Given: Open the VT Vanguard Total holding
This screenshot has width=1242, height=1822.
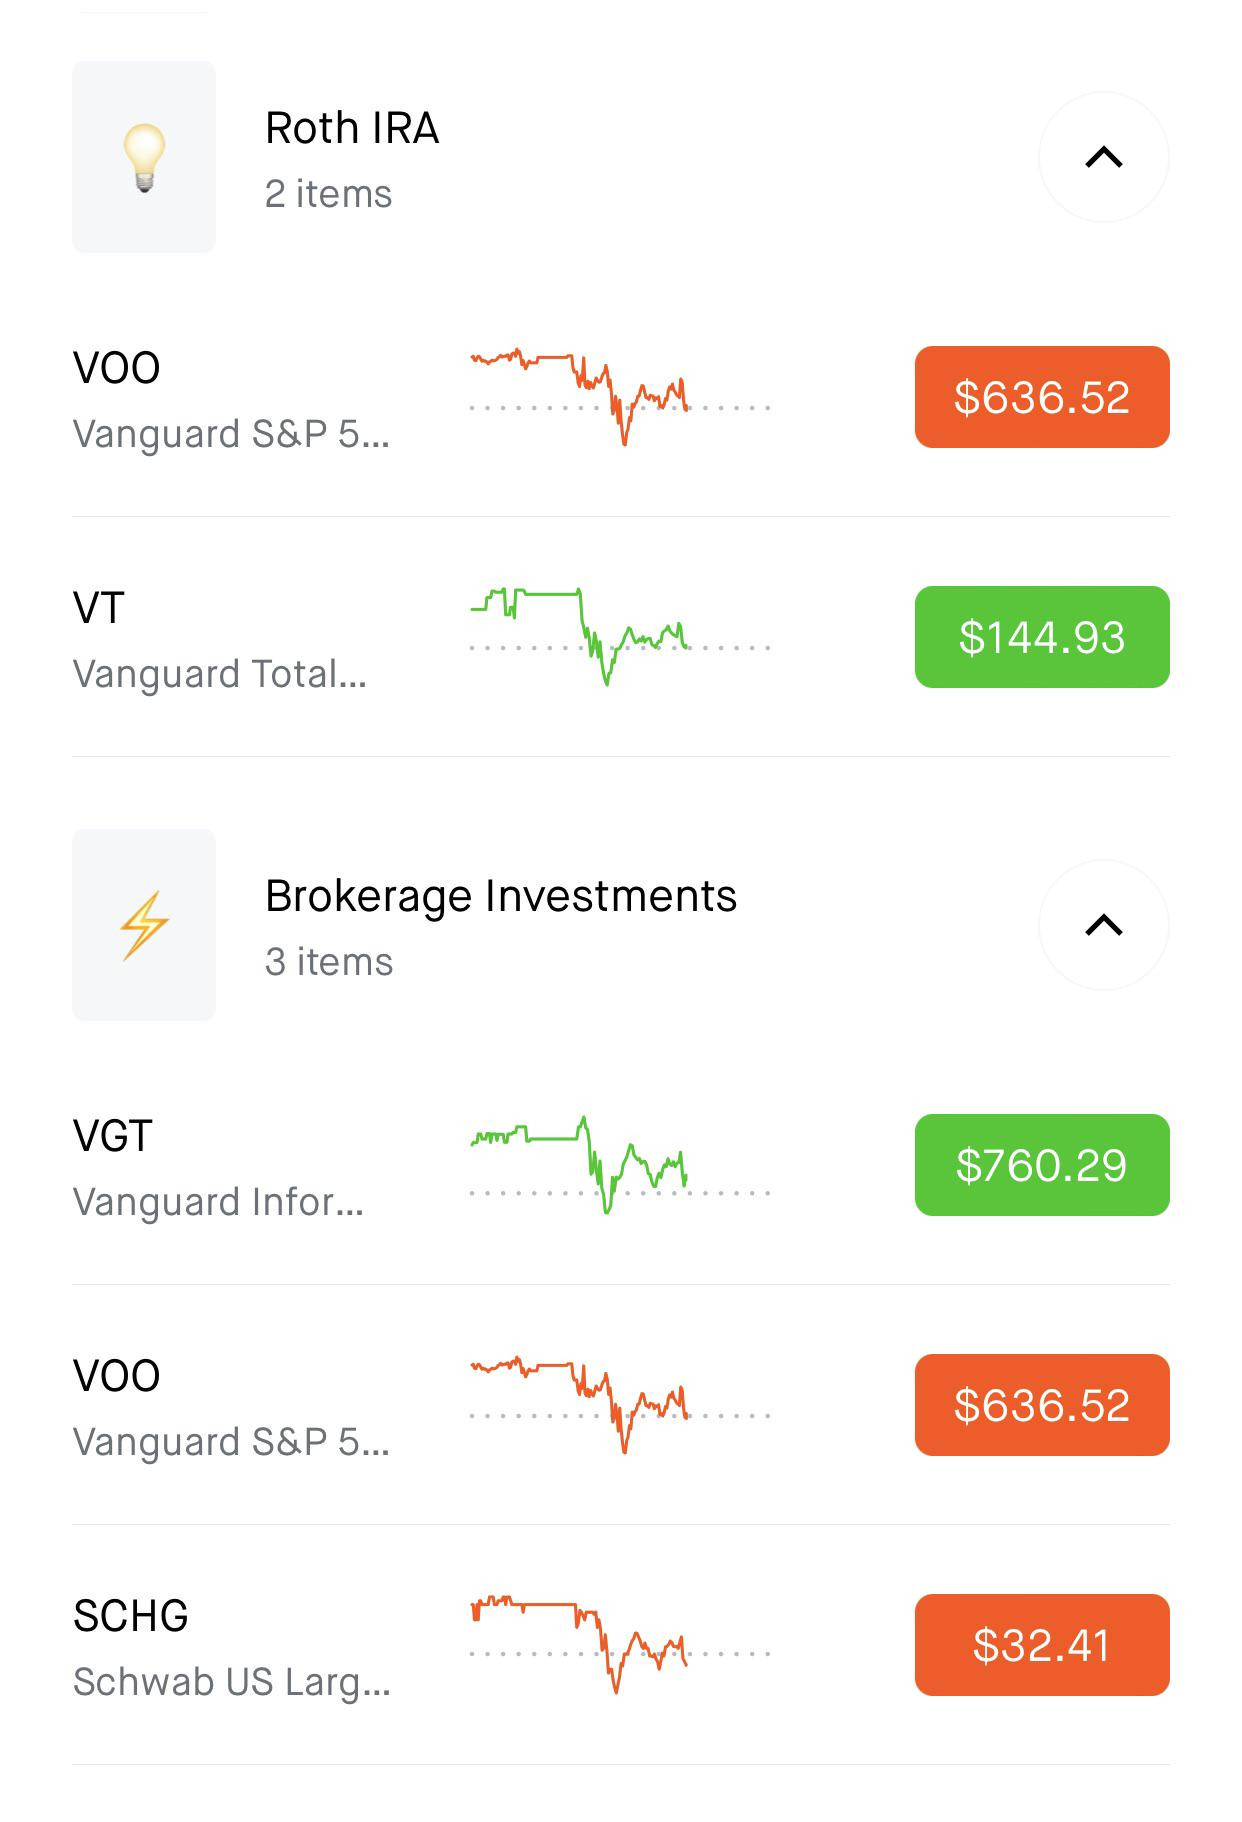Looking at the screenshot, I should pyautogui.click(x=621, y=637).
